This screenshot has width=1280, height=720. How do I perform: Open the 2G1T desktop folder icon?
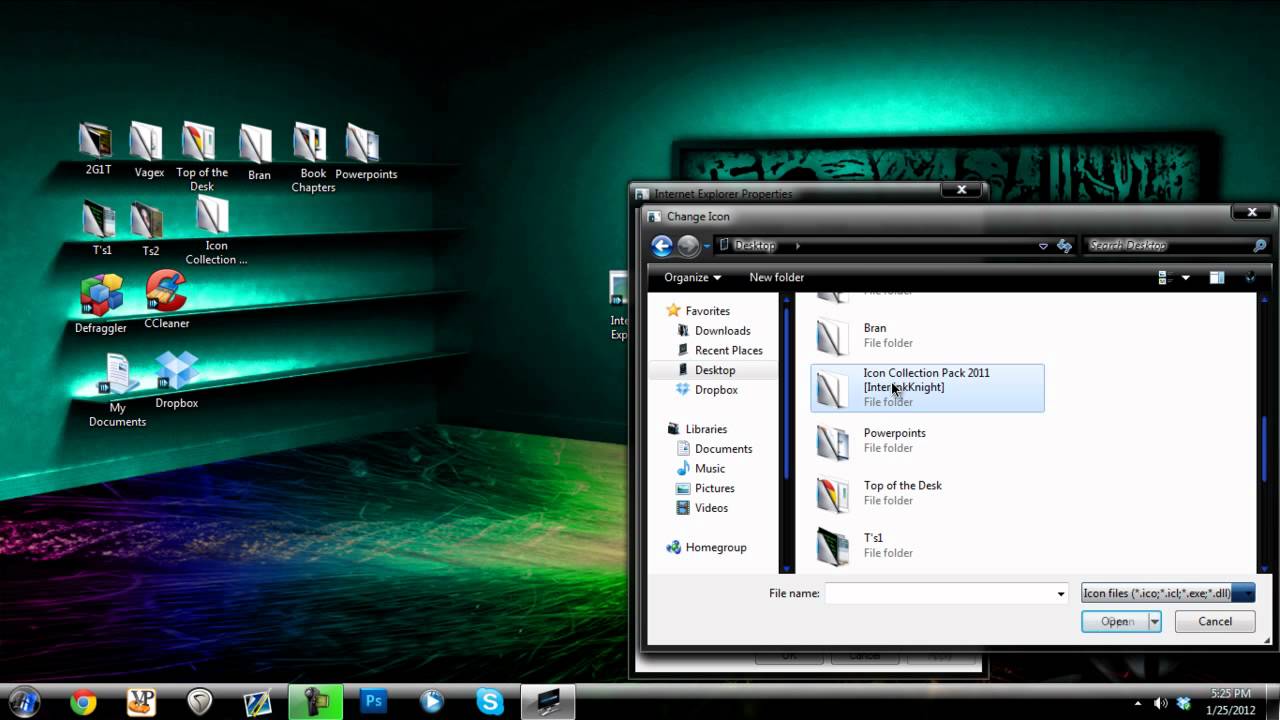pos(98,149)
